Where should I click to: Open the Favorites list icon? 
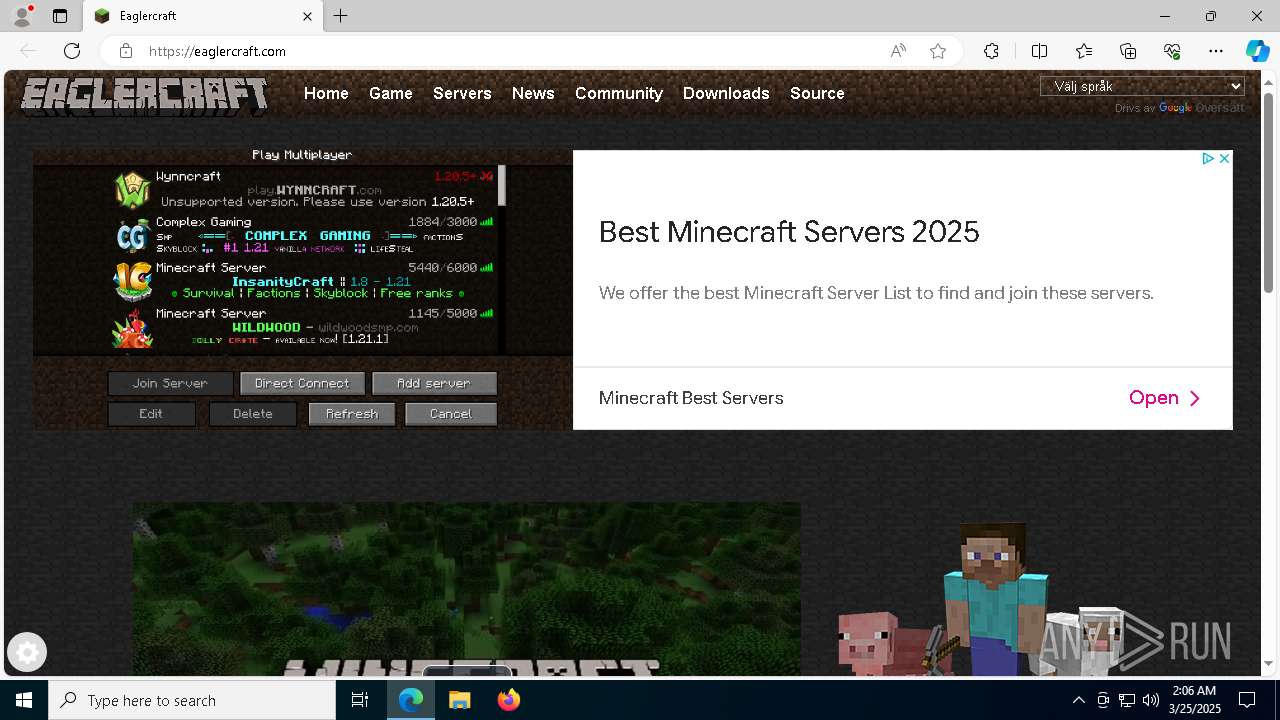click(x=1084, y=51)
